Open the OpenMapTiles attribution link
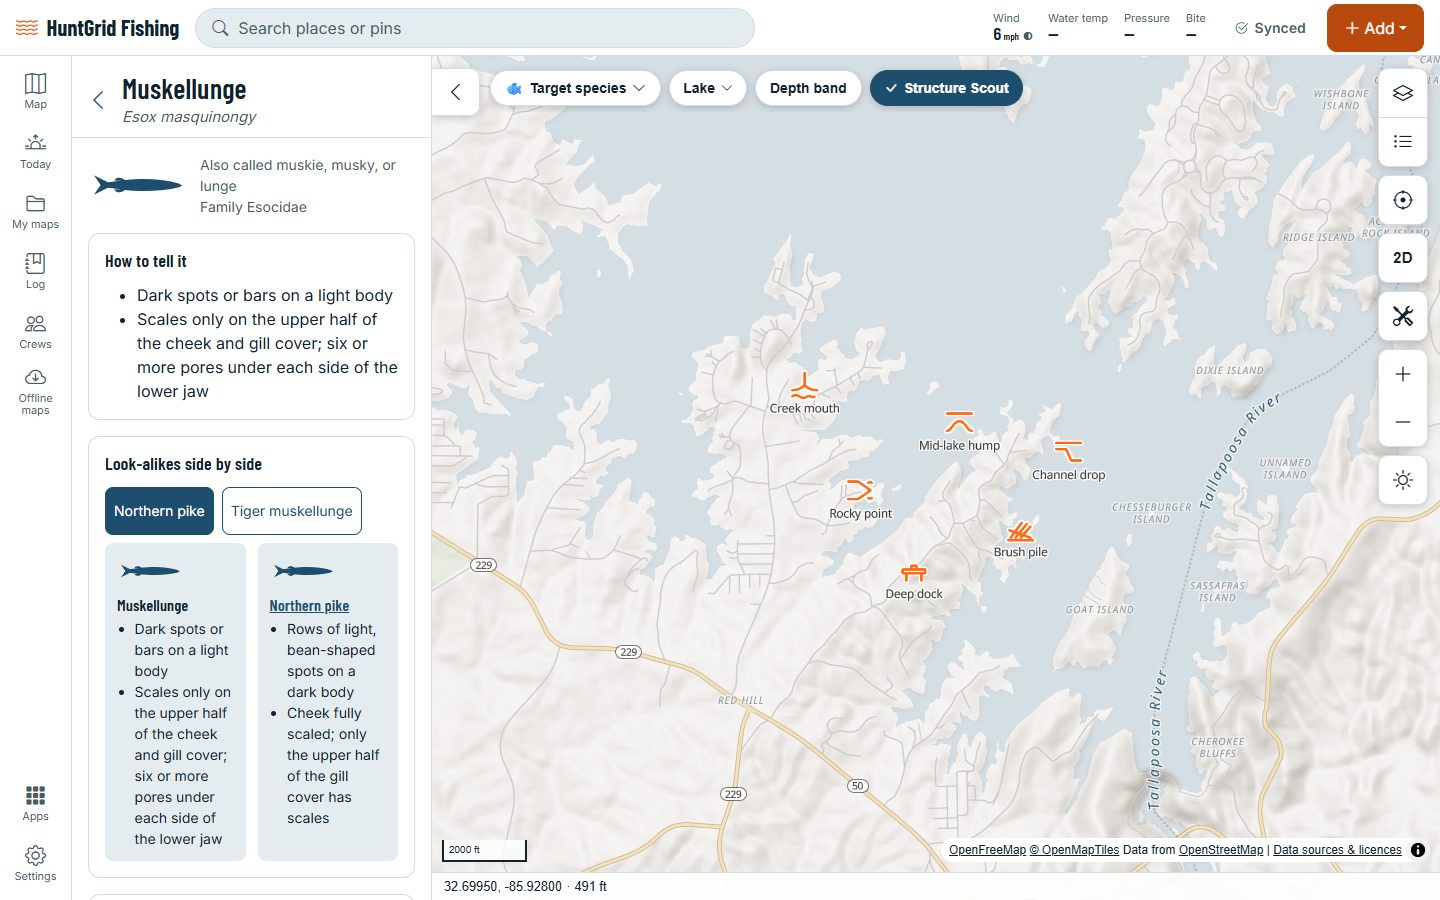Screen dimensions: 1440x900 (1074, 850)
